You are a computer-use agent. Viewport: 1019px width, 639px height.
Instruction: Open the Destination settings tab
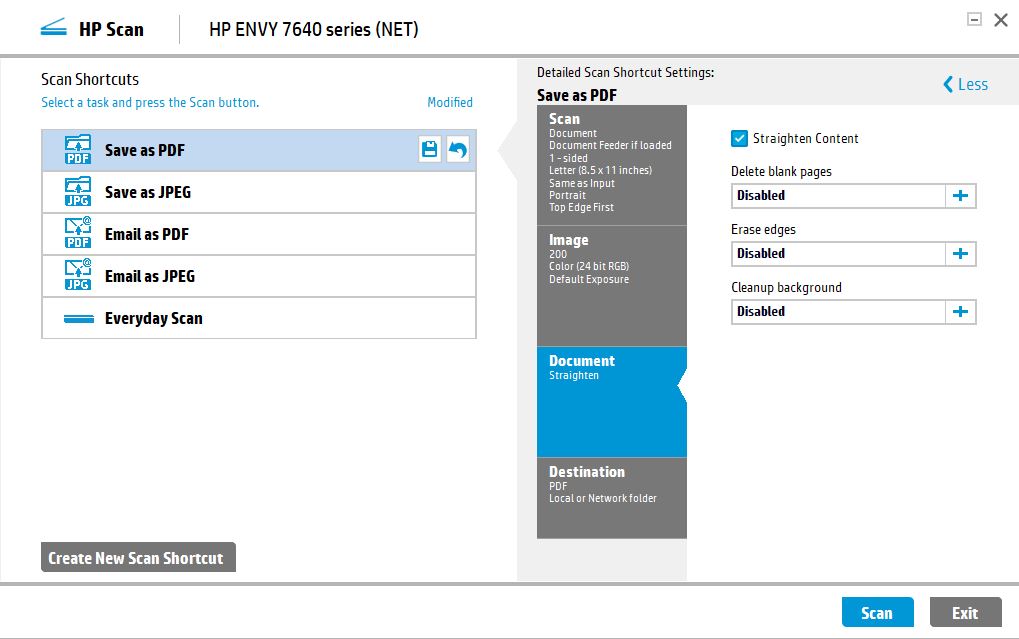[612, 498]
